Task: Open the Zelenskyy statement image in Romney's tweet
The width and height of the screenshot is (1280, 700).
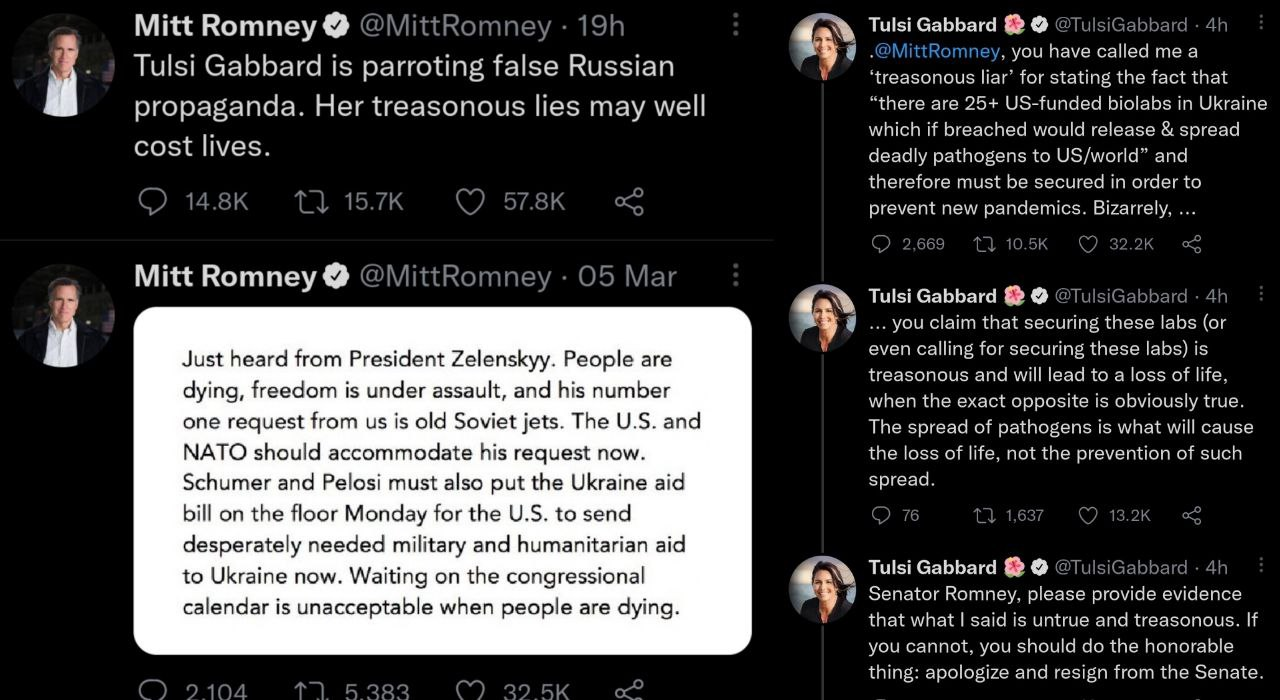Action: 442,480
